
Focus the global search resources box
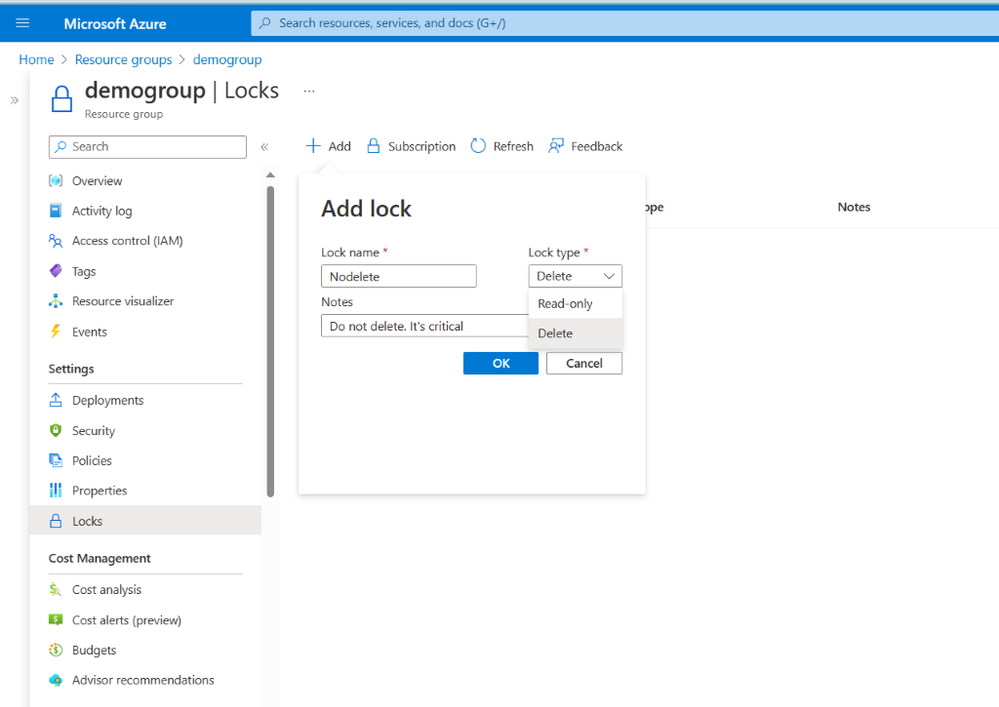tap(624, 23)
